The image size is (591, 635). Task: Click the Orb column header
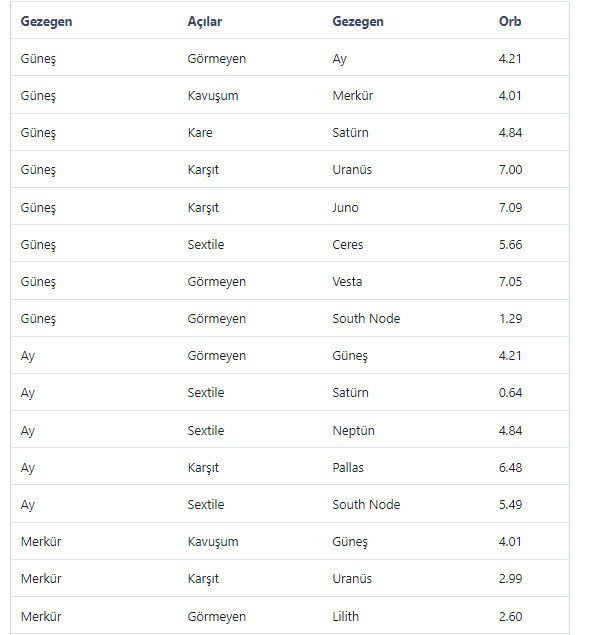tap(510, 21)
